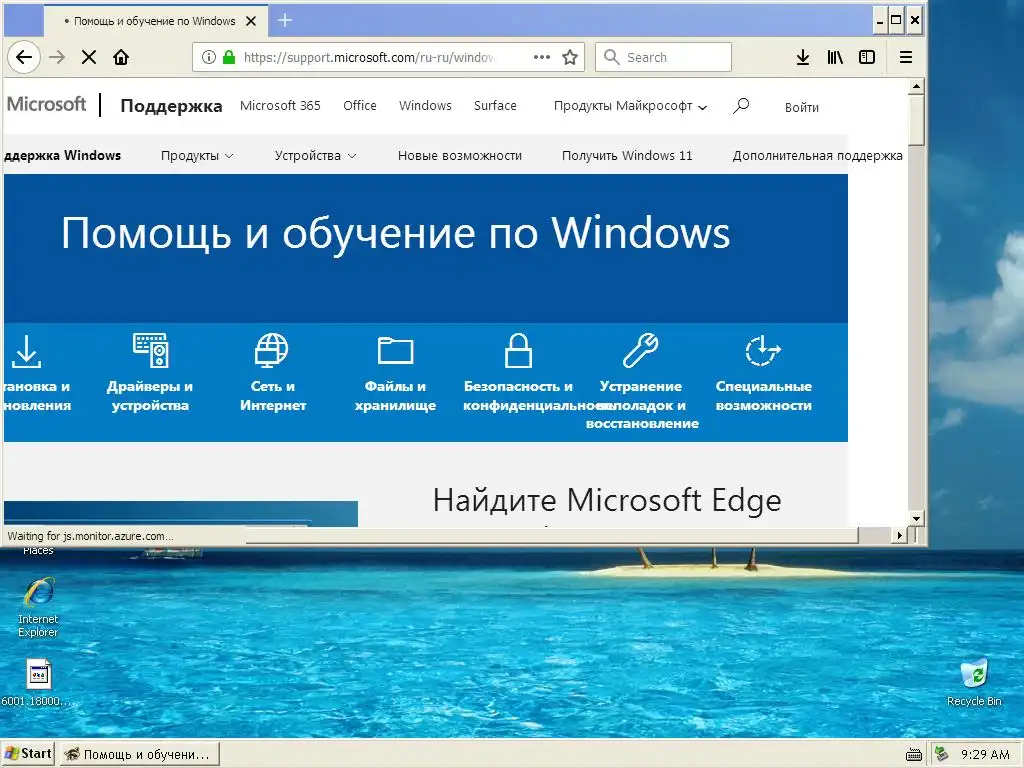Click the vertical scrollbar up arrow

click(x=916, y=87)
